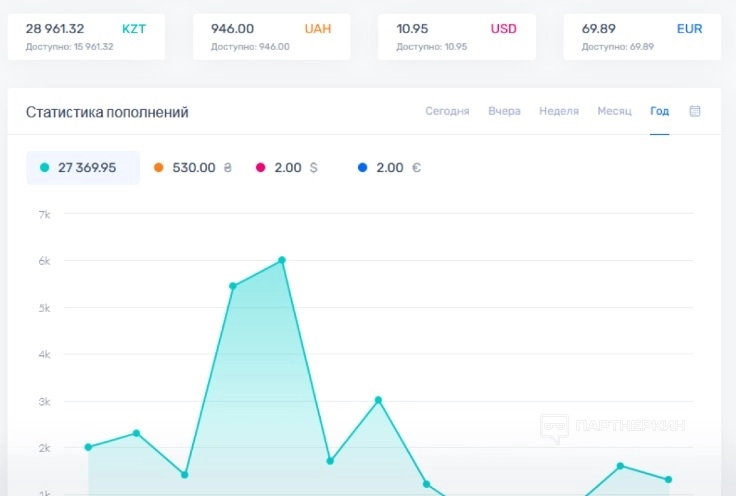
Task: Switch to the Неделя tab
Action: tap(559, 111)
